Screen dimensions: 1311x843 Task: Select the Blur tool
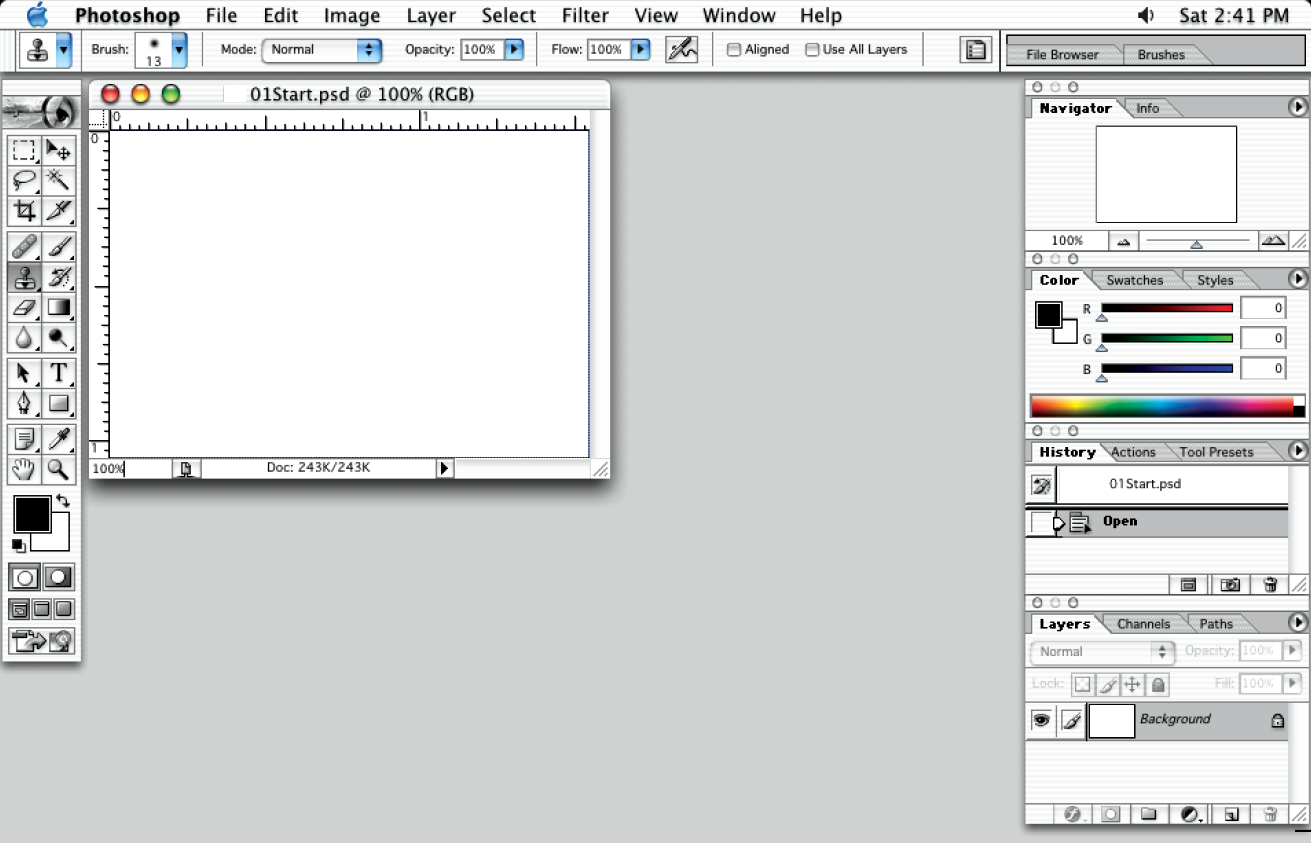[x=24, y=338]
